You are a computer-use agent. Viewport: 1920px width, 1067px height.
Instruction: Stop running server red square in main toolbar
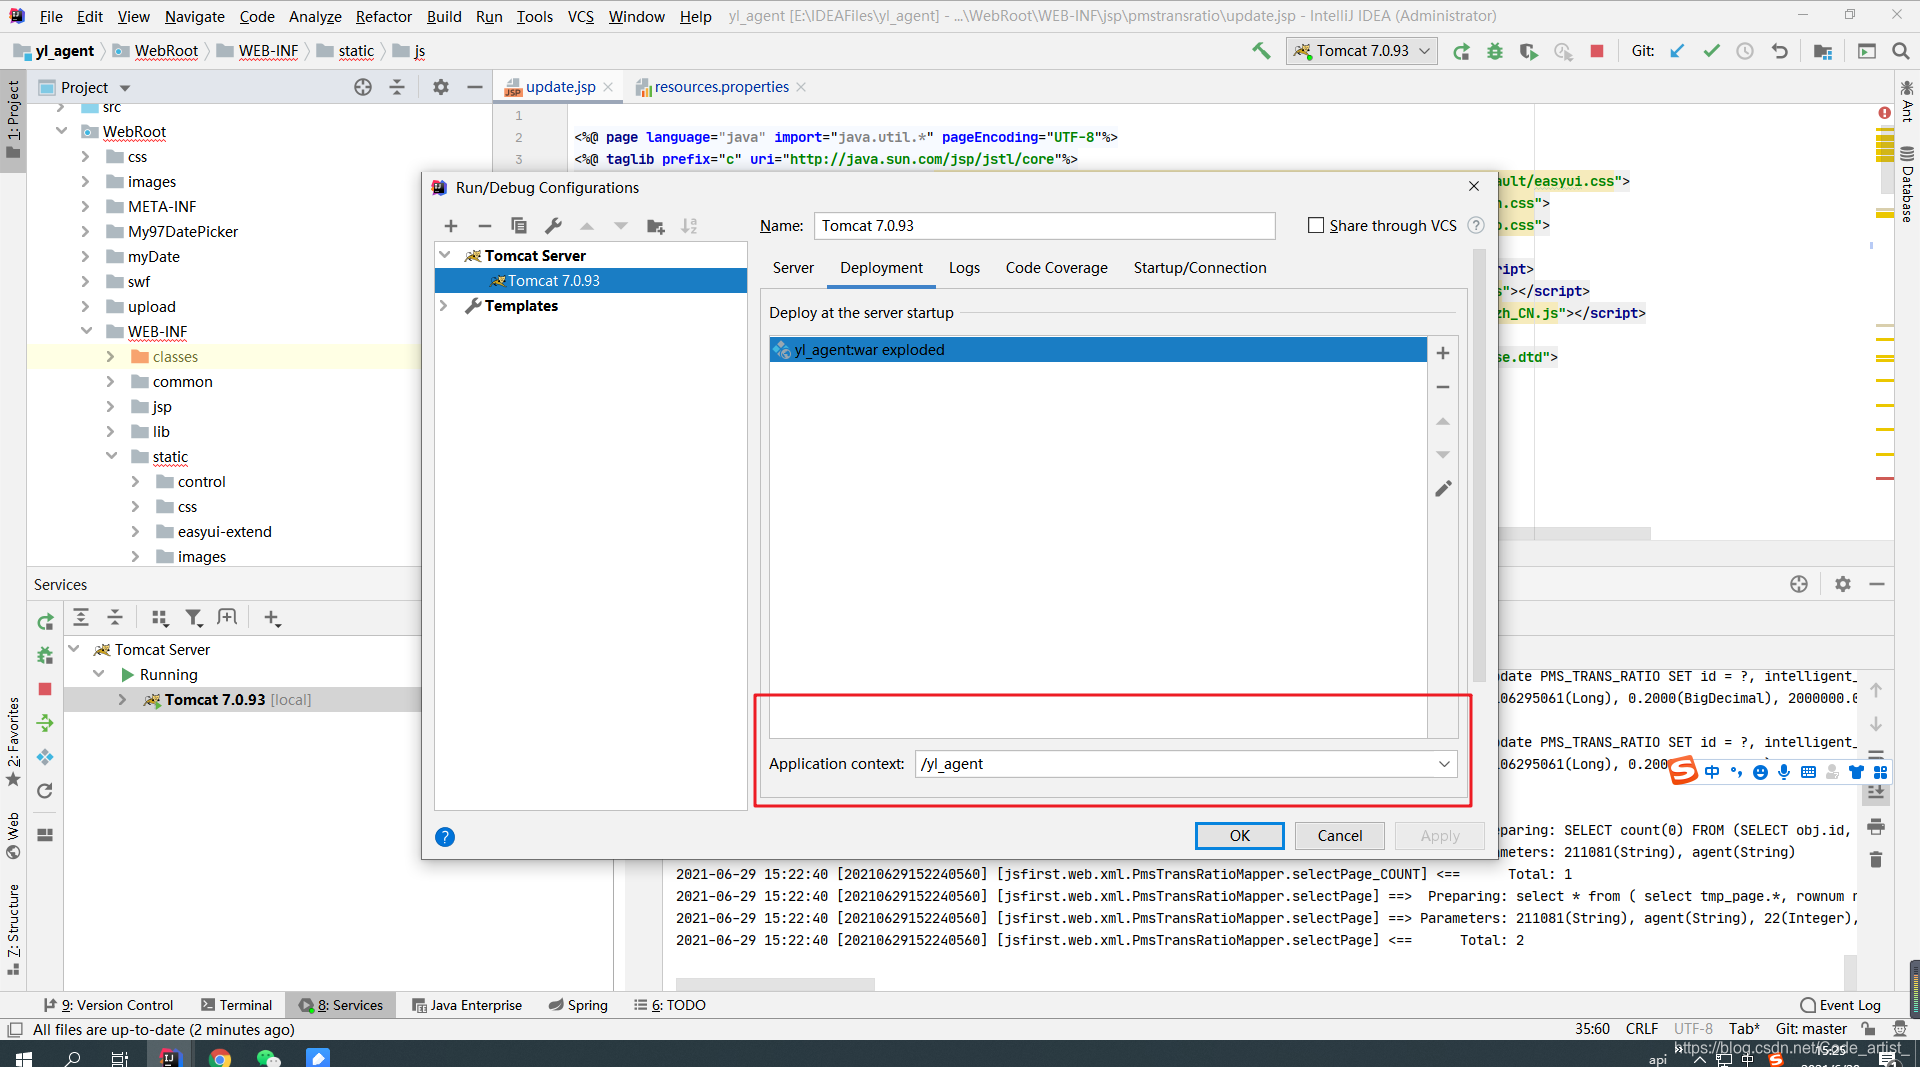(x=1597, y=51)
